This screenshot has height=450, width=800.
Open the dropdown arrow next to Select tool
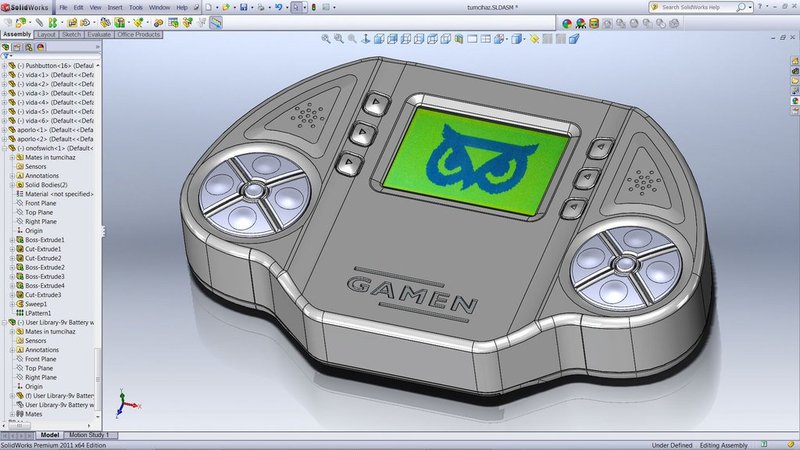click(x=305, y=8)
